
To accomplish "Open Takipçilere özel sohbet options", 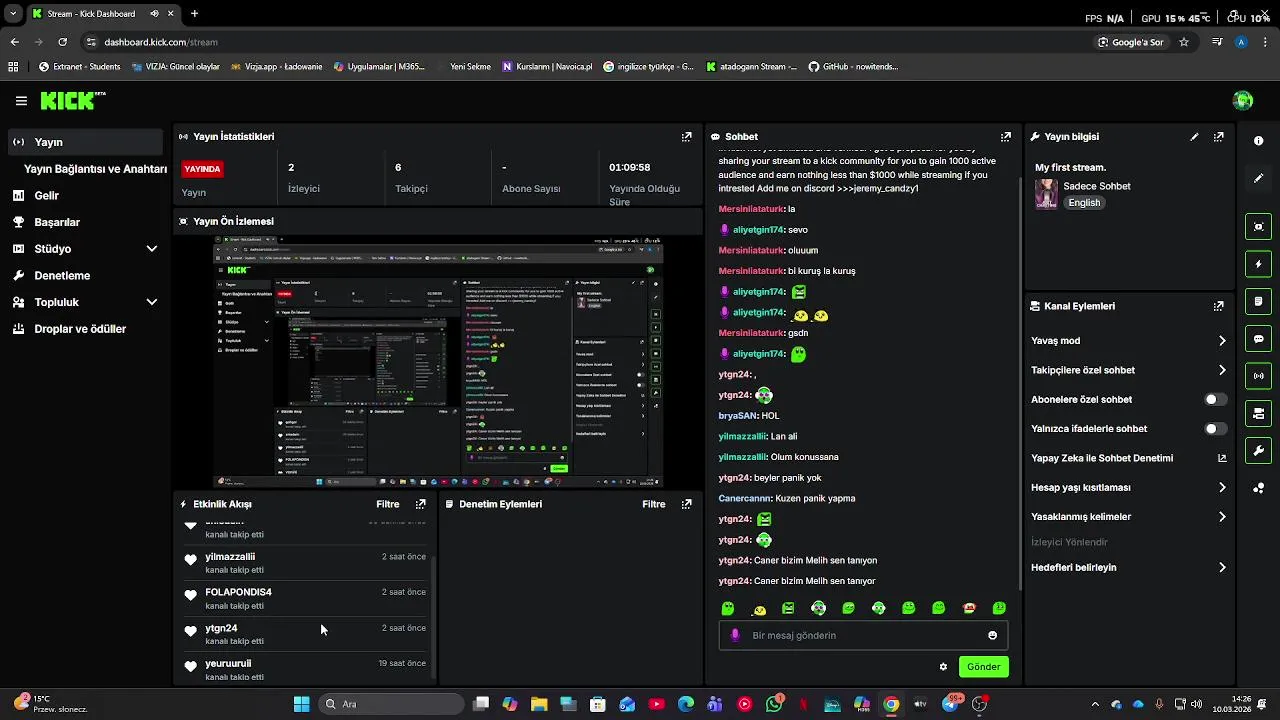I will pyautogui.click(x=1129, y=370).
